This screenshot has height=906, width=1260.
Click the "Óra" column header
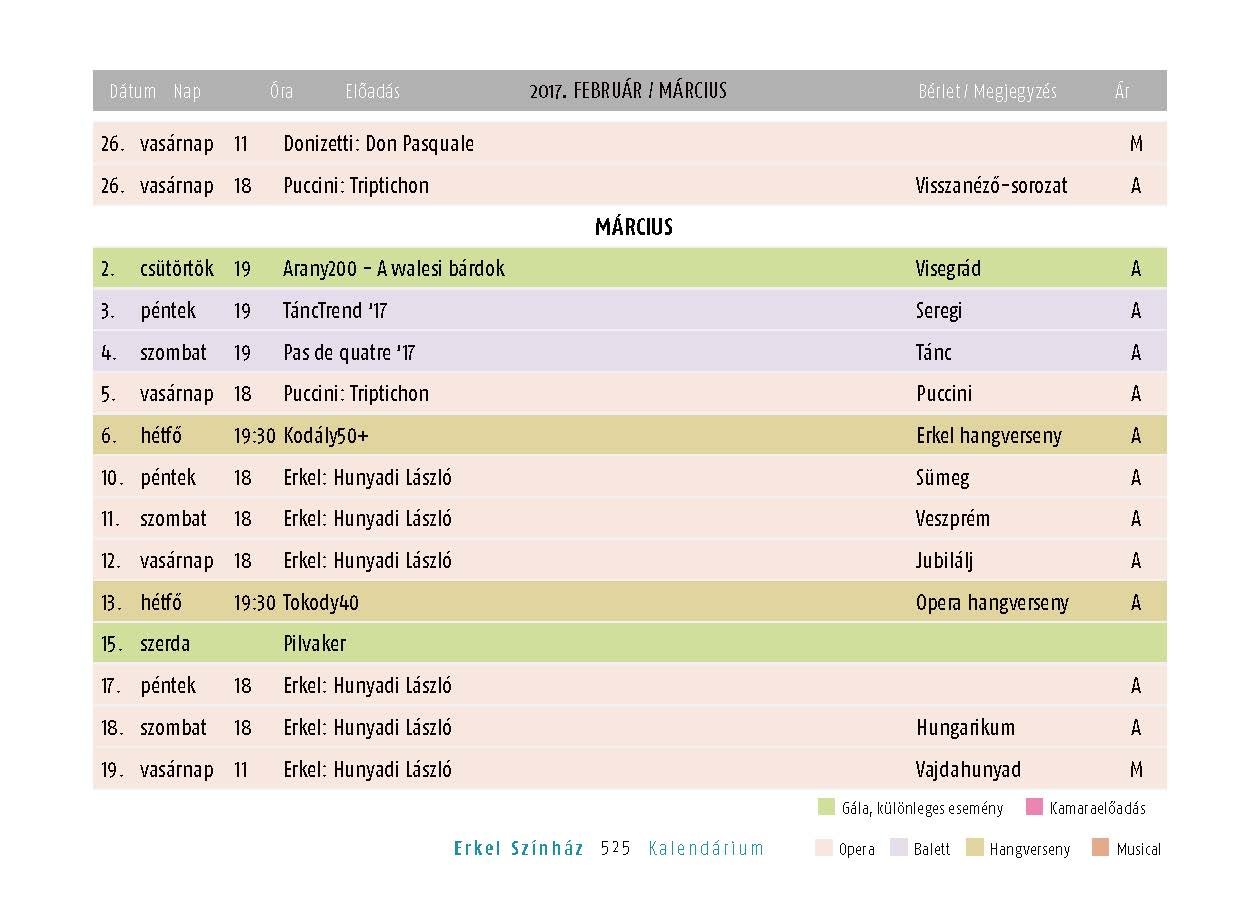click(281, 91)
